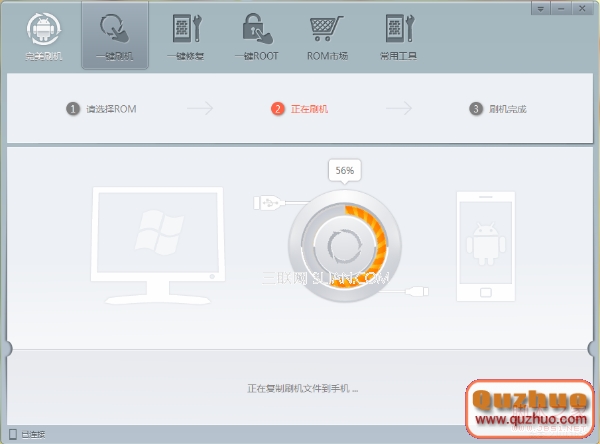600x444 pixels.
Task: Click the Android phone illustration
Action: point(486,246)
